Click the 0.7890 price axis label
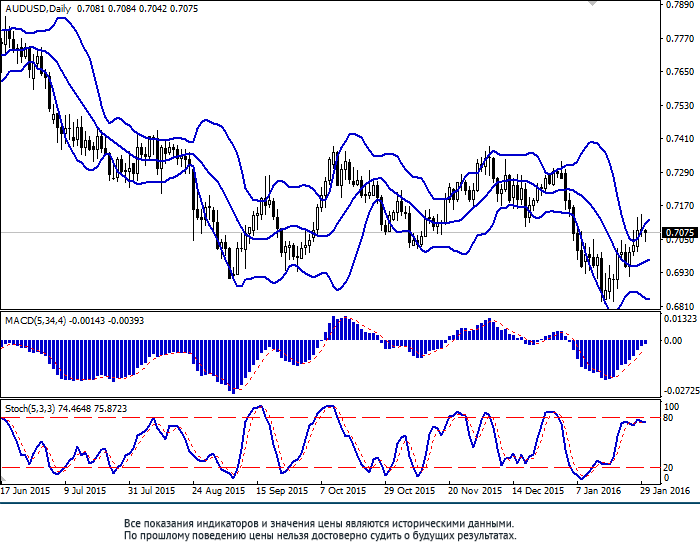The width and height of the screenshot is (700, 552). coord(680,5)
